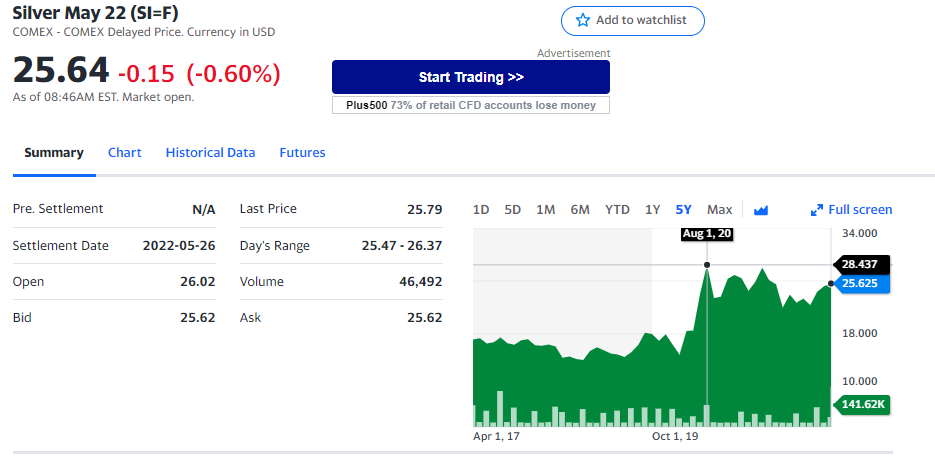
Task: Select the 5Y chart range
Action: click(x=683, y=210)
